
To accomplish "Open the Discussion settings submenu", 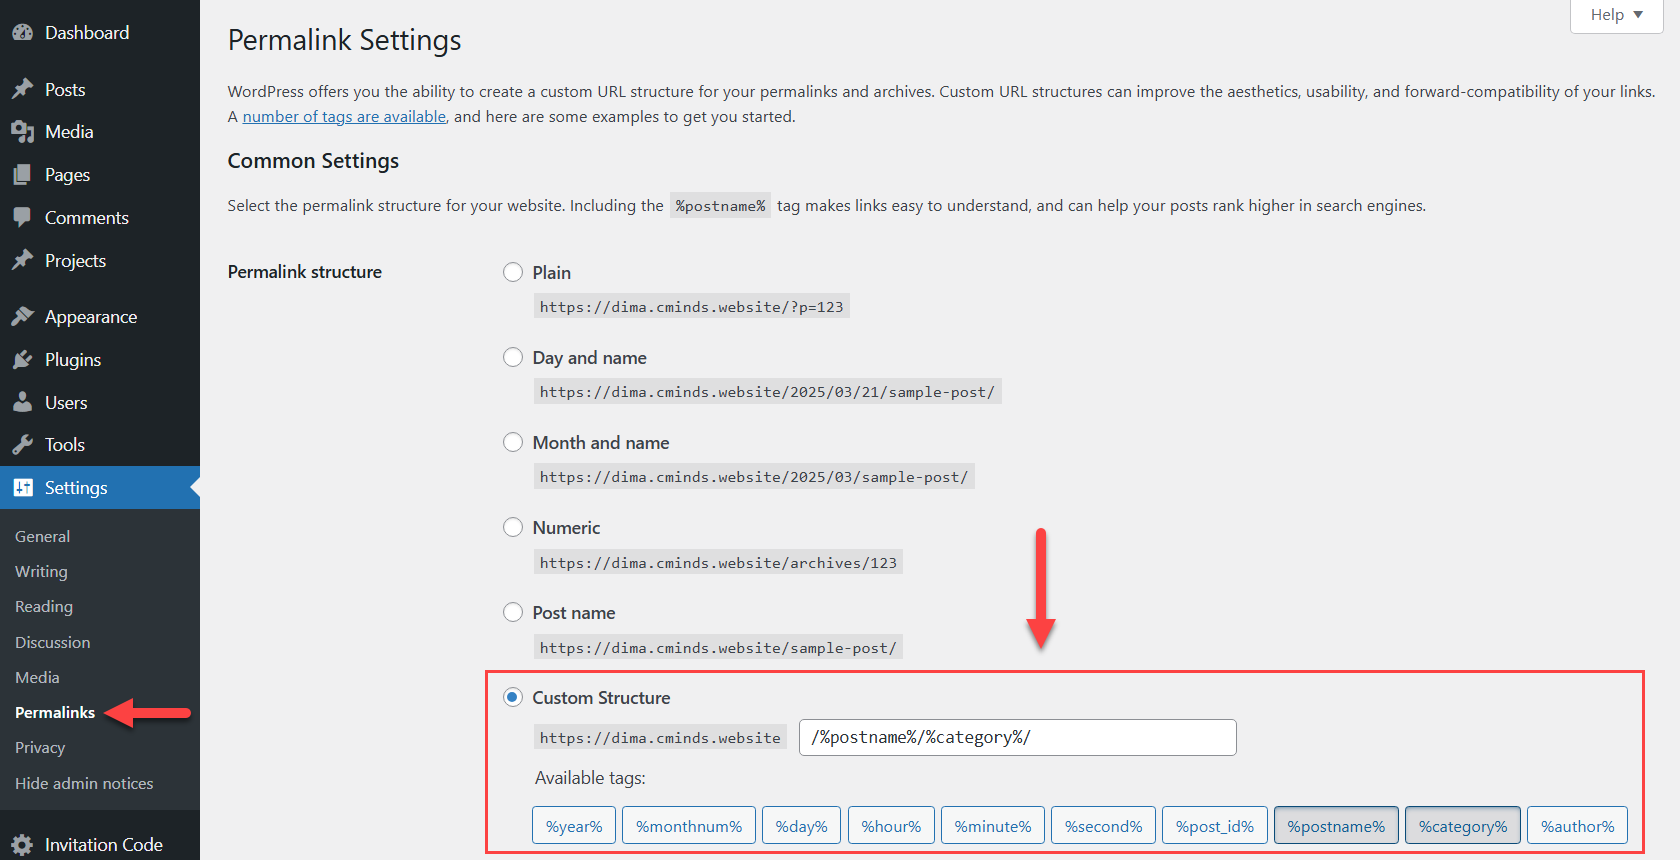I will click(x=53, y=643).
